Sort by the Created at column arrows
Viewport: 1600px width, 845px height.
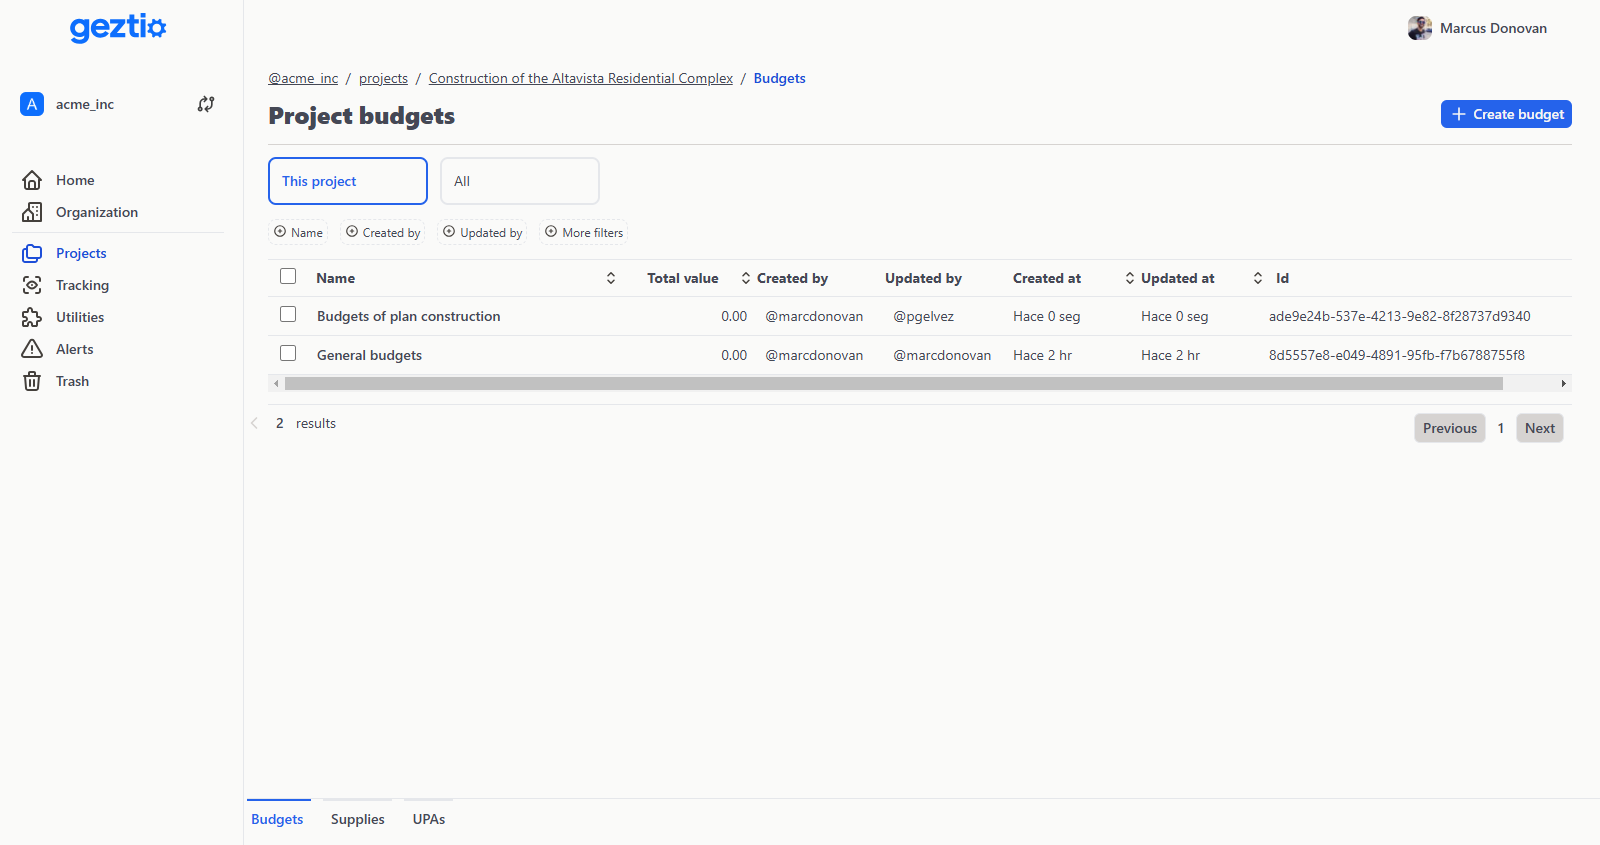click(1130, 278)
